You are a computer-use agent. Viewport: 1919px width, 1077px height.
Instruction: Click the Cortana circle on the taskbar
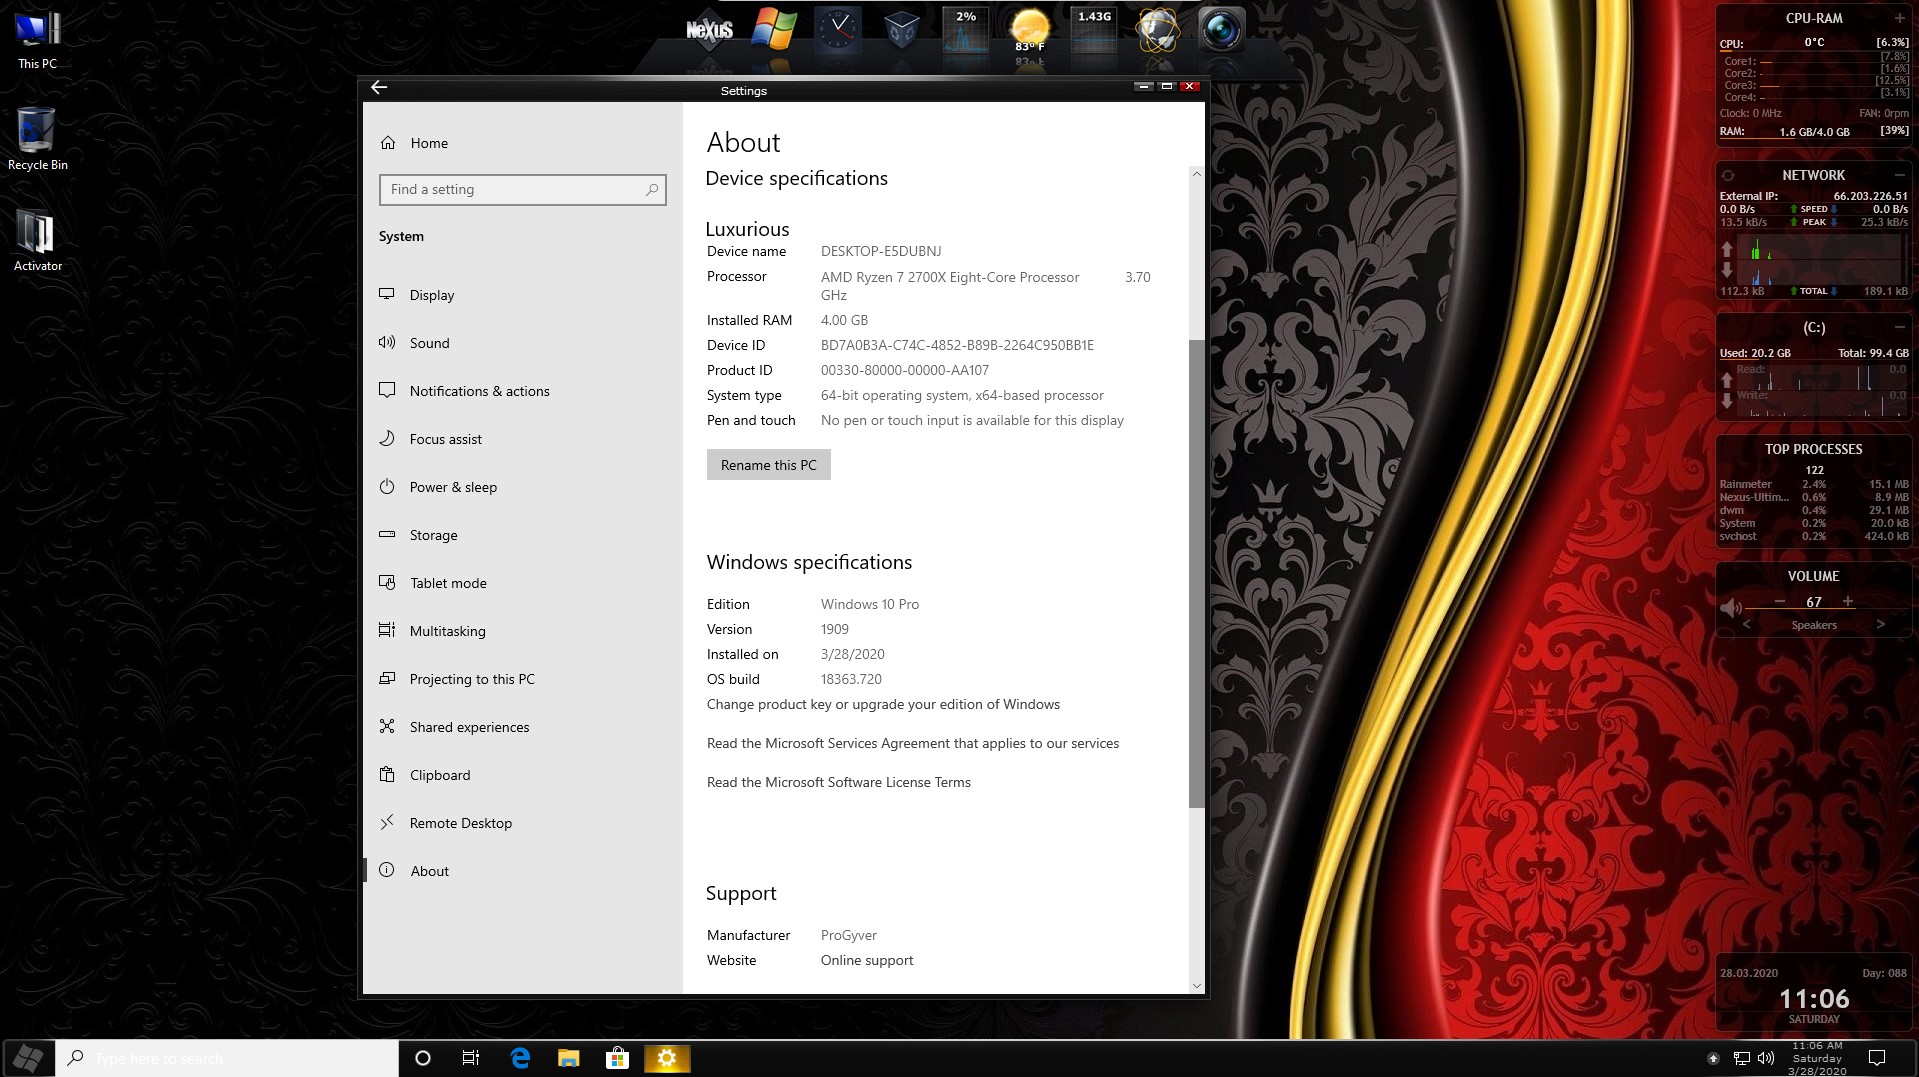pos(423,1058)
